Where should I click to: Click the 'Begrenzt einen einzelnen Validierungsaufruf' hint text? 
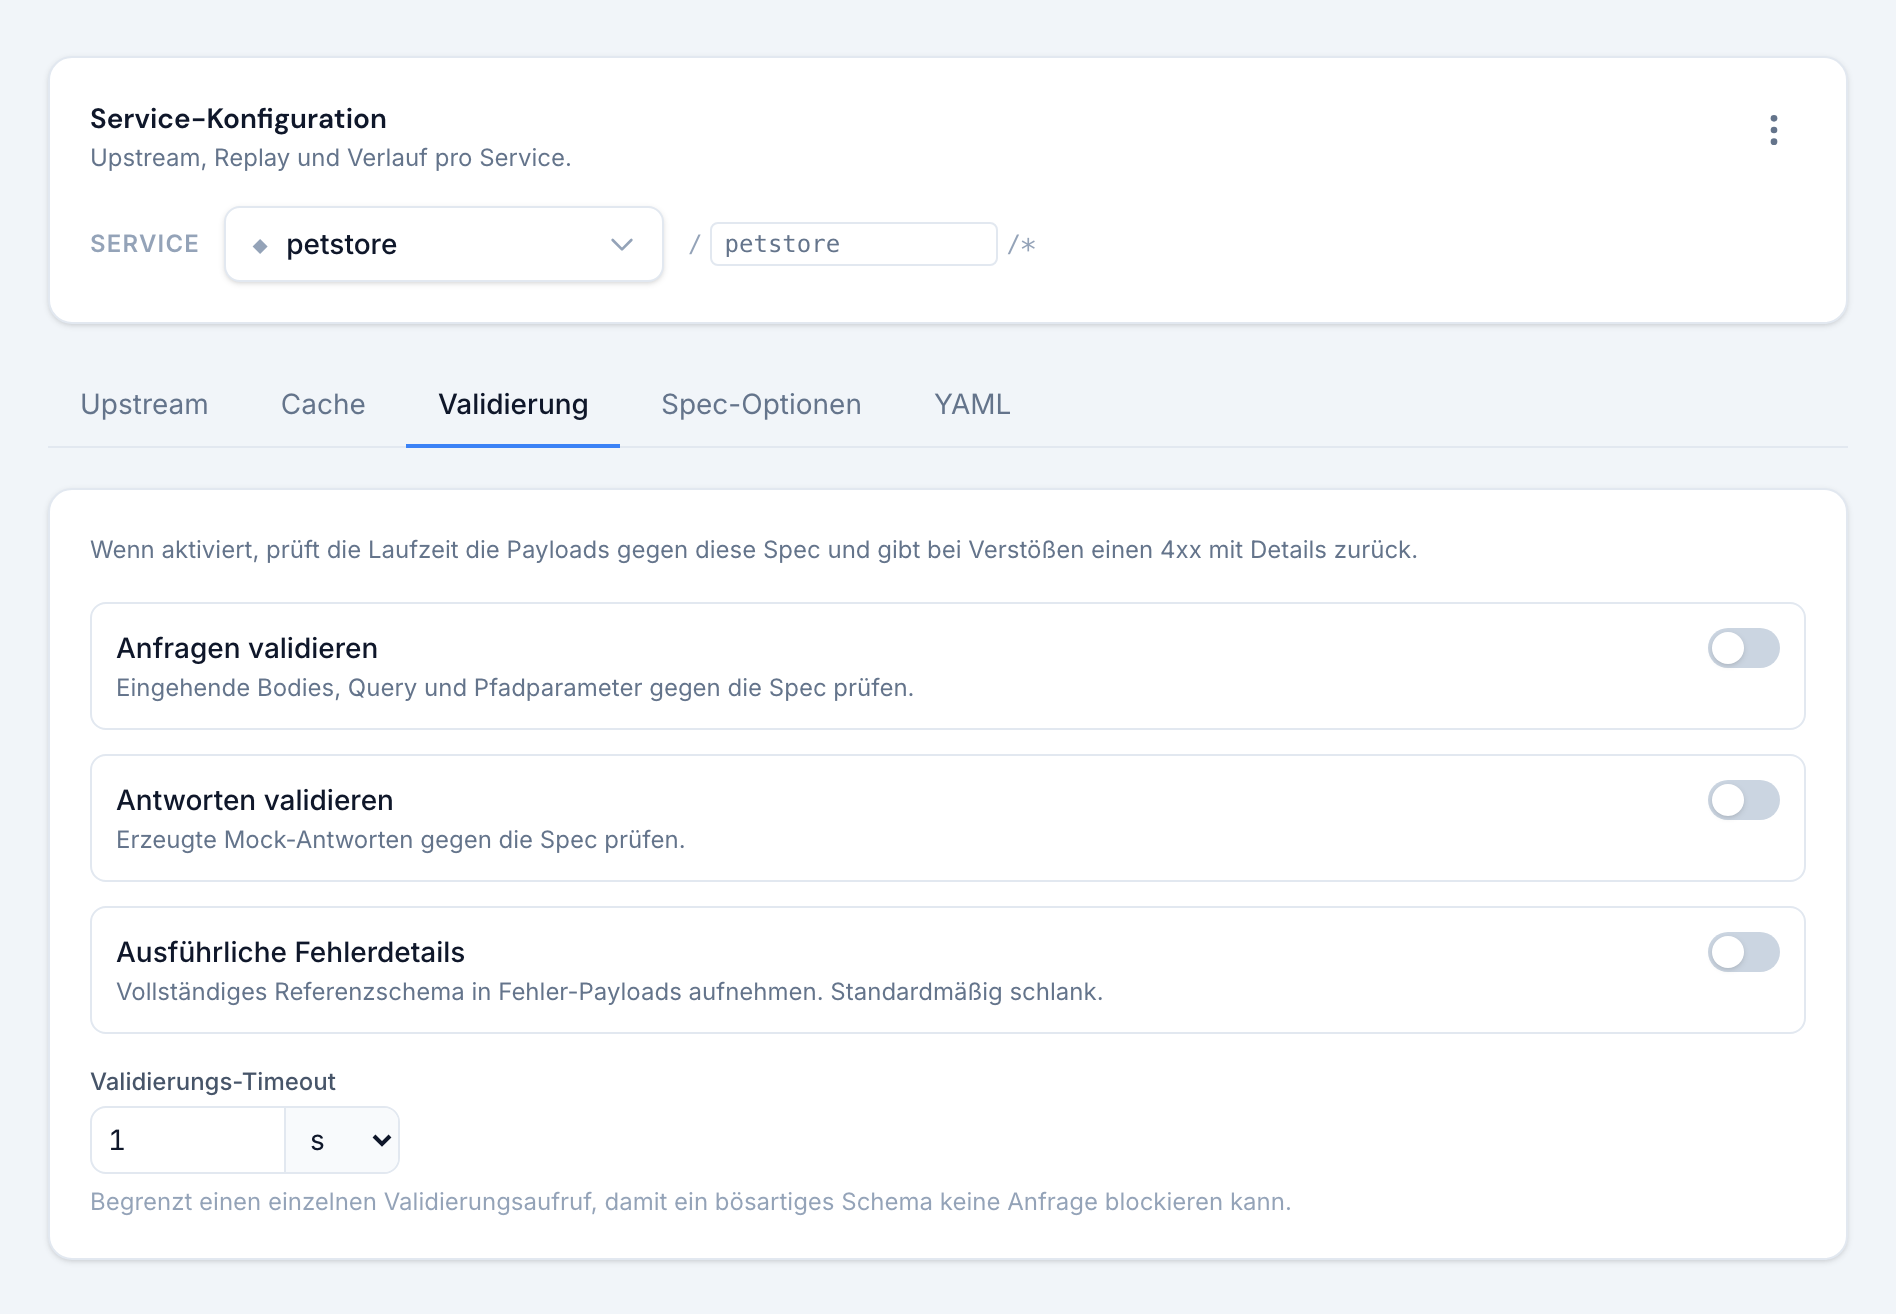click(x=691, y=1202)
